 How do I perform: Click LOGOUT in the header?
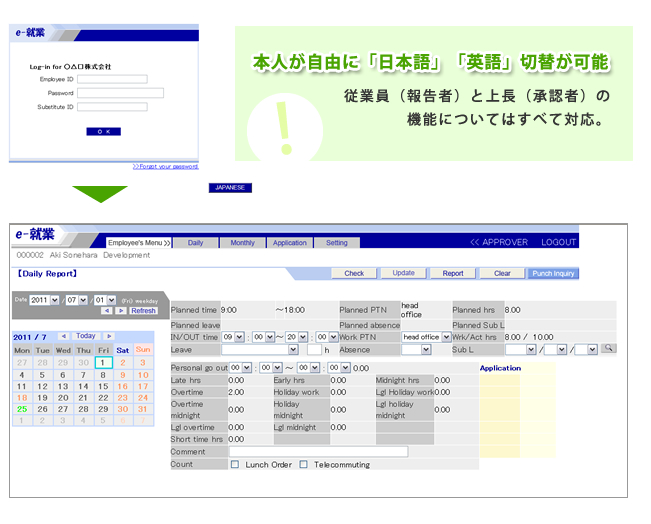558,242
